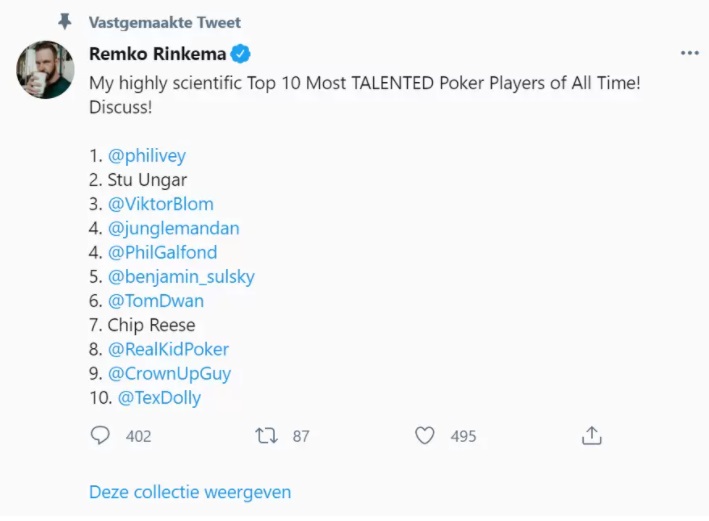Click the reply speech bubble icon
709x521 pixels.
click(x=100, y=436)
